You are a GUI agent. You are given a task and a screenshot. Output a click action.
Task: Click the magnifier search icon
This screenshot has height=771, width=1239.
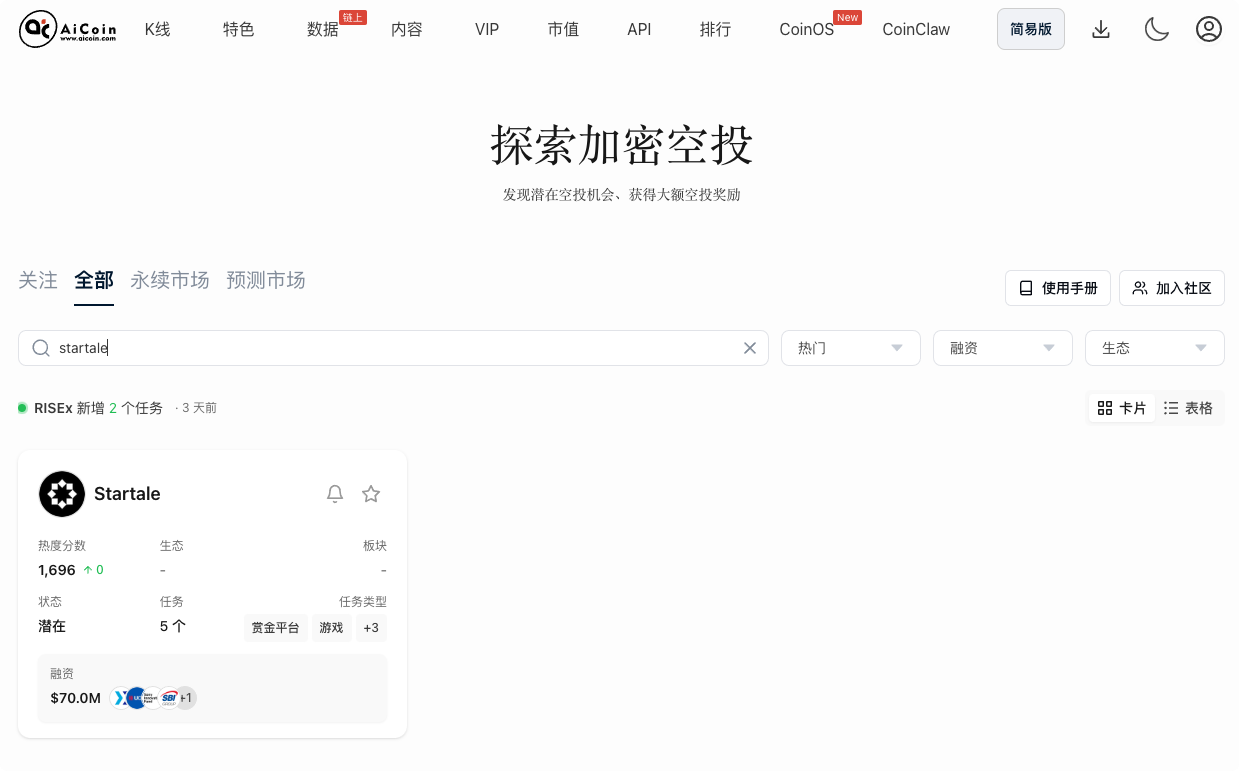(x=41, y=348)
